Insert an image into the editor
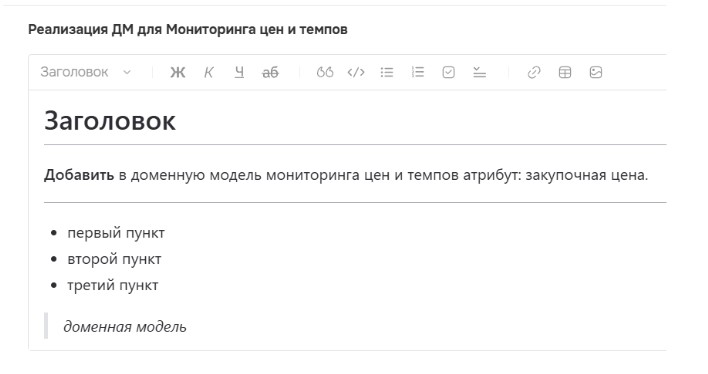This screenshot has height=374, width=708. coord(596,72)
